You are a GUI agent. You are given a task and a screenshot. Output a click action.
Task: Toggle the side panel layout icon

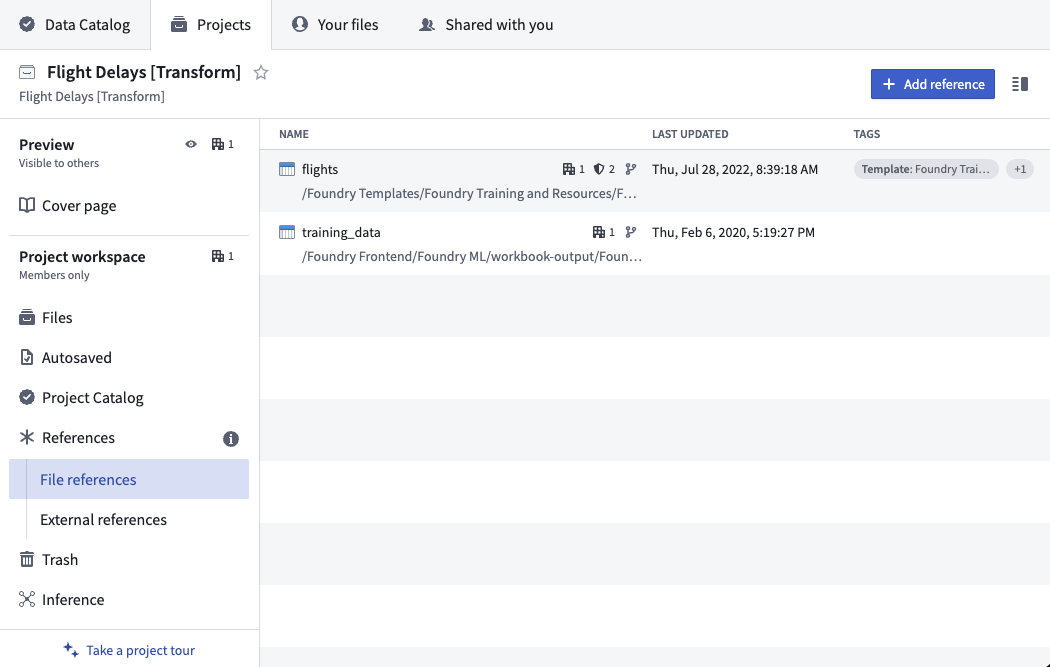[1020, 84]
